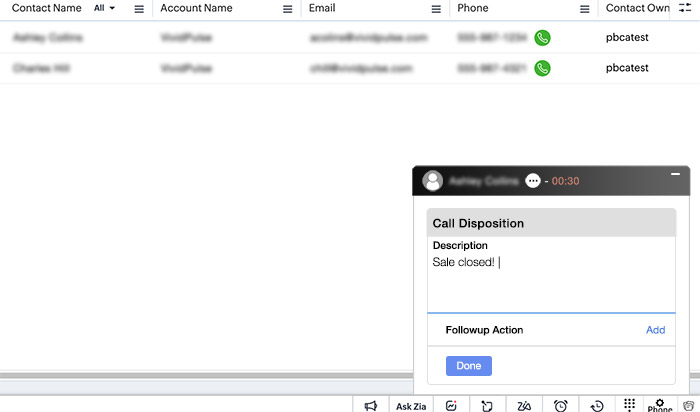Screen dimensions: 700x412
Task: Open the Phone column menu
Action: click(x=584, y=9)
